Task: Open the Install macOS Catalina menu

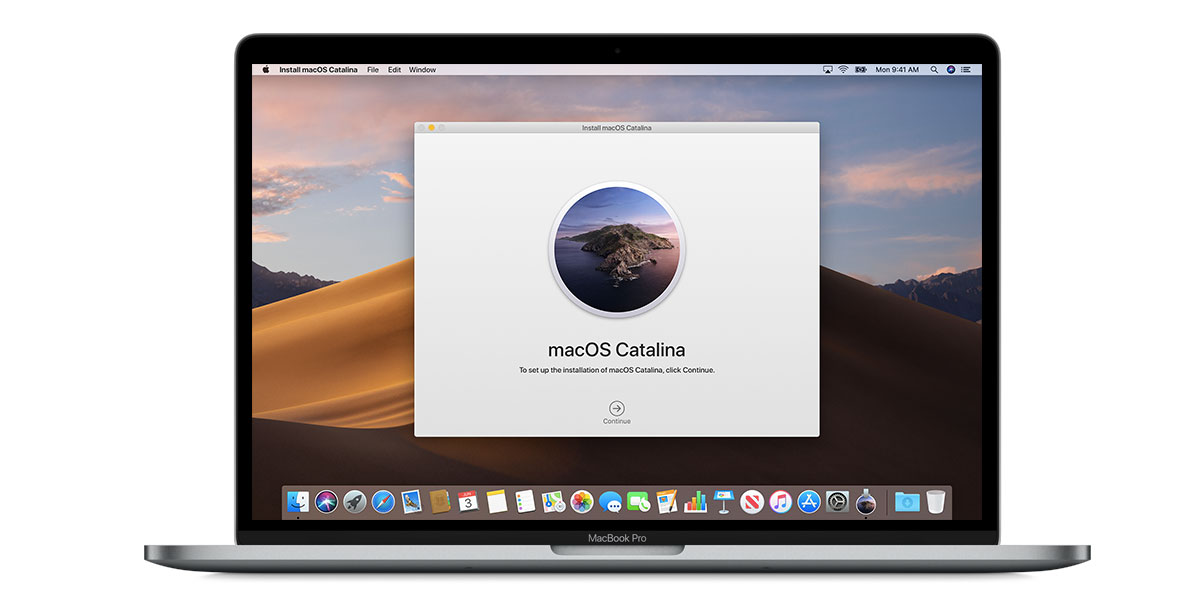Action: pyautogui.click(x=318, y=70)
